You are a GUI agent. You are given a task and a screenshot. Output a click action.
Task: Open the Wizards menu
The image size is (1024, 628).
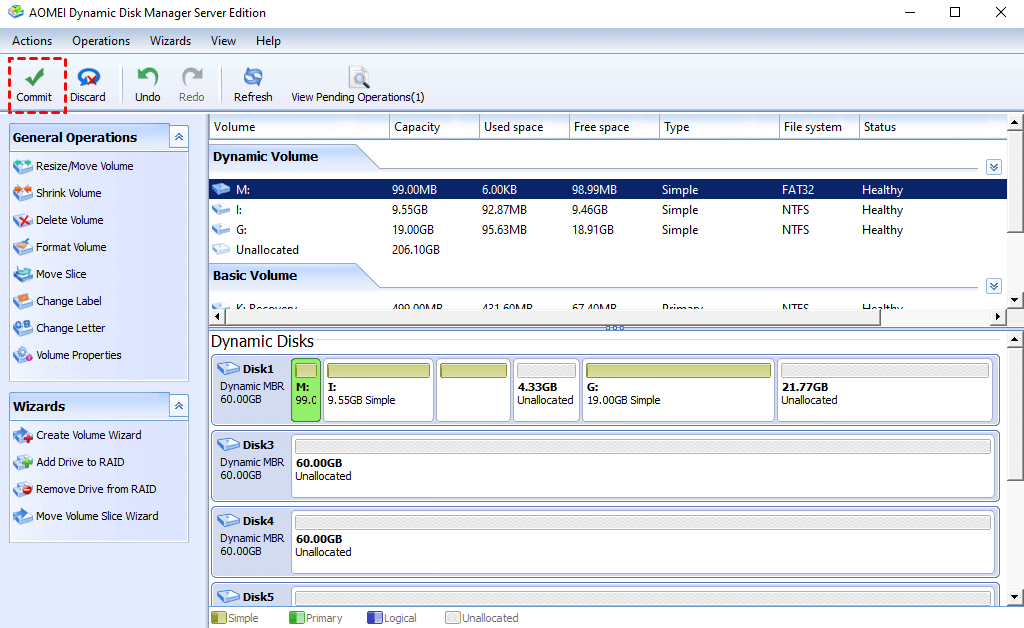pos(170,41)
